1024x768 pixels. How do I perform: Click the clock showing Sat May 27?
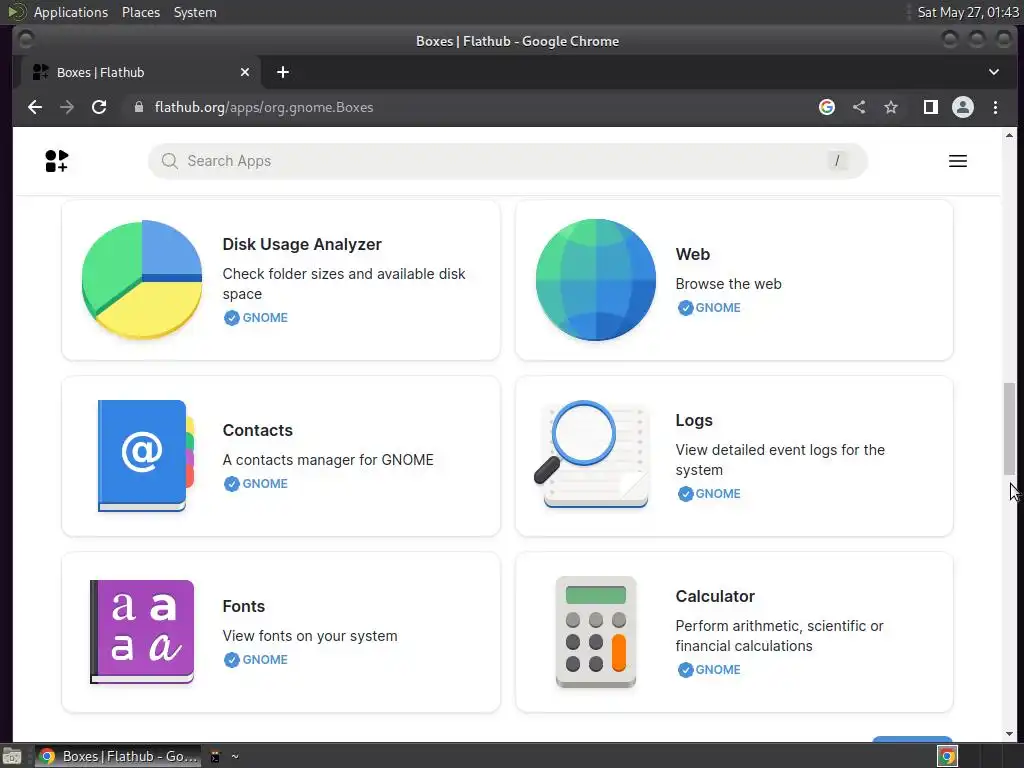coord(967,12)
